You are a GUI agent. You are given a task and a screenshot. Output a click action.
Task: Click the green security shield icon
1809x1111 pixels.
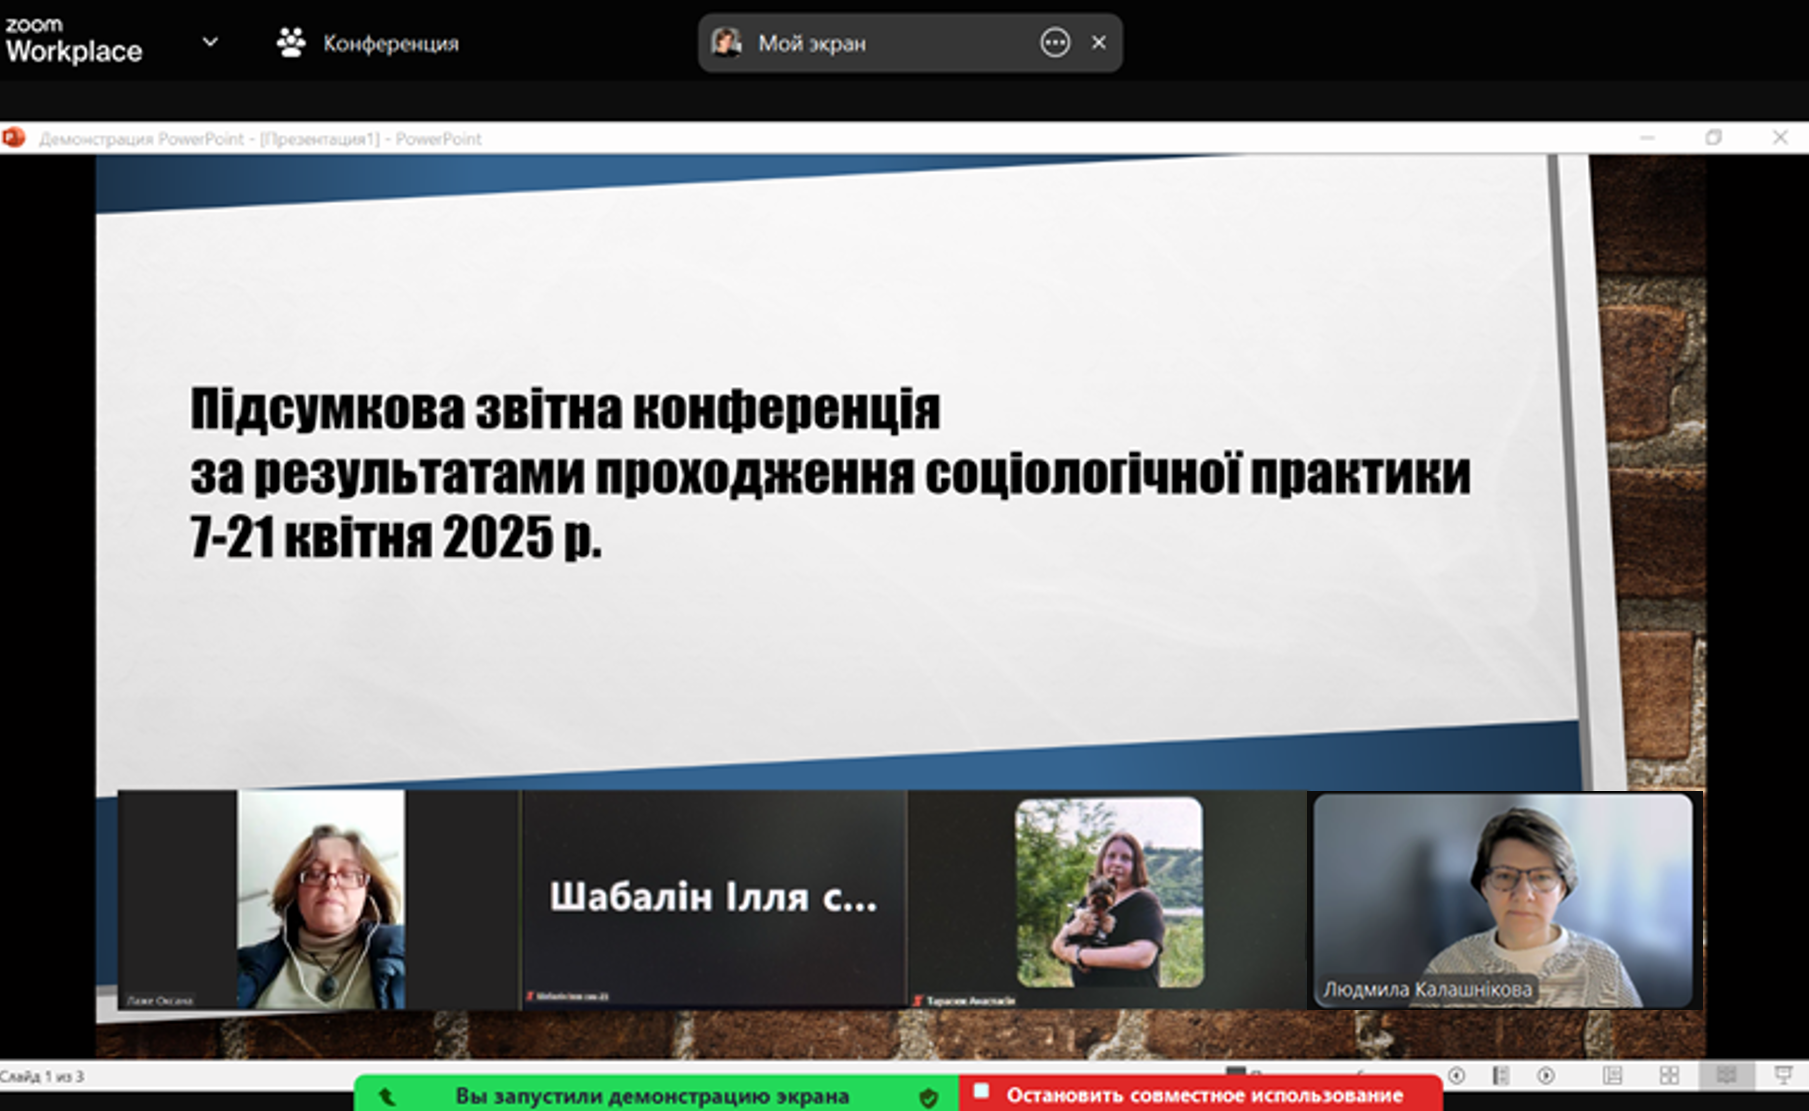pos(929,1097)
